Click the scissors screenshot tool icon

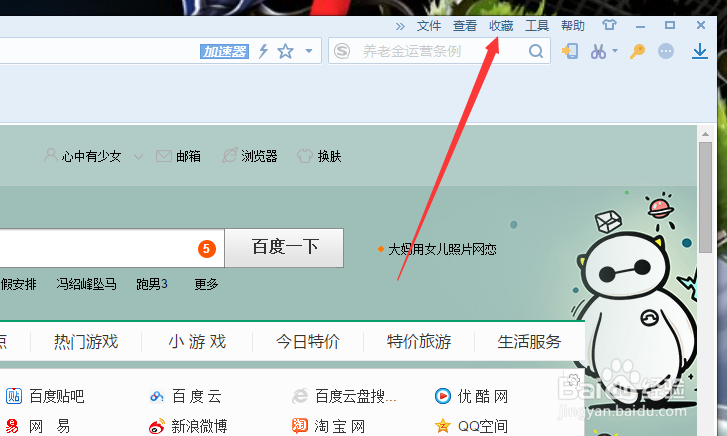click(598, 51)
